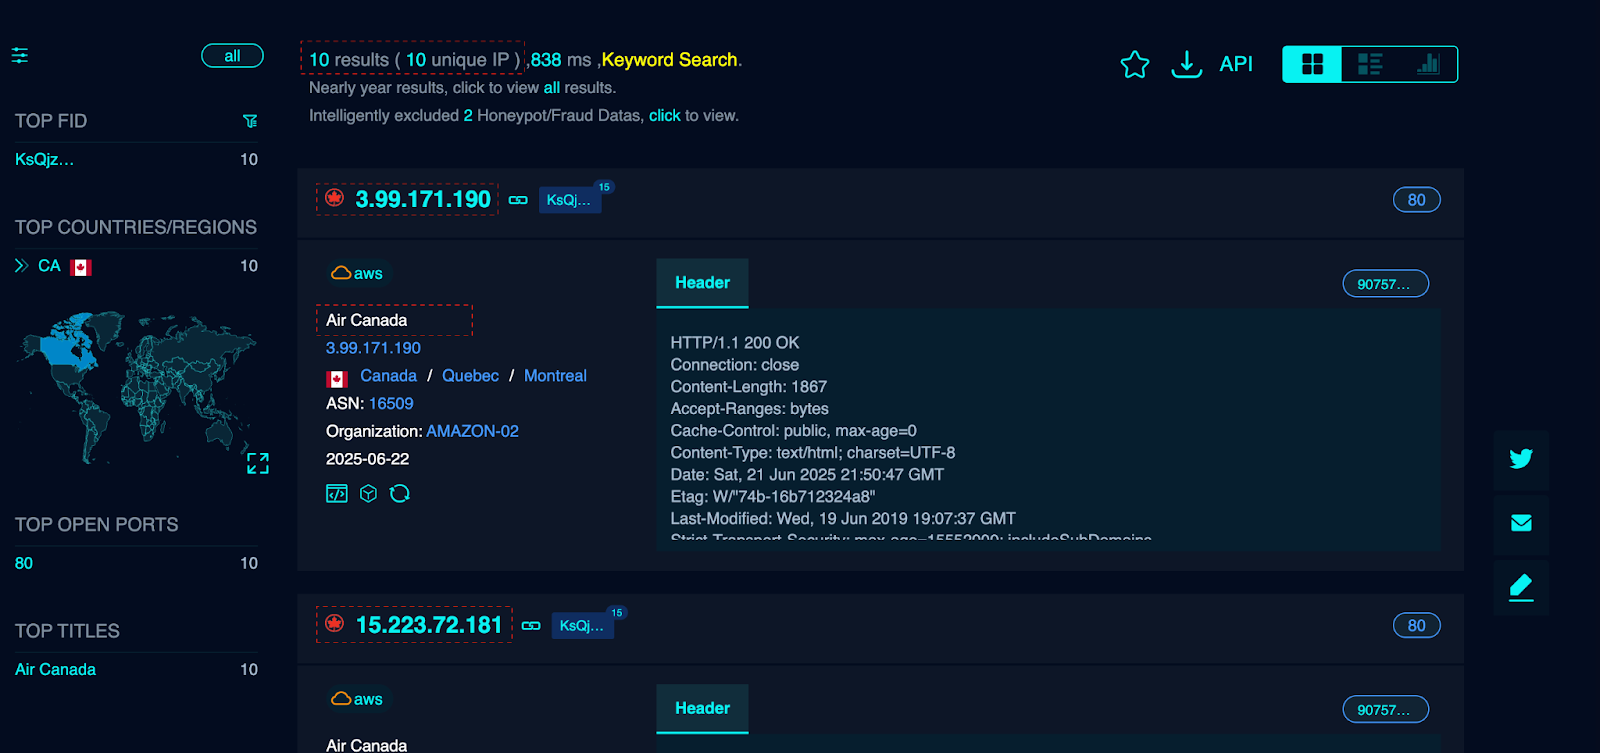The image size is (1600, 753).
Task: Click Canada flag next to Canada link
Action: [337, 379]
